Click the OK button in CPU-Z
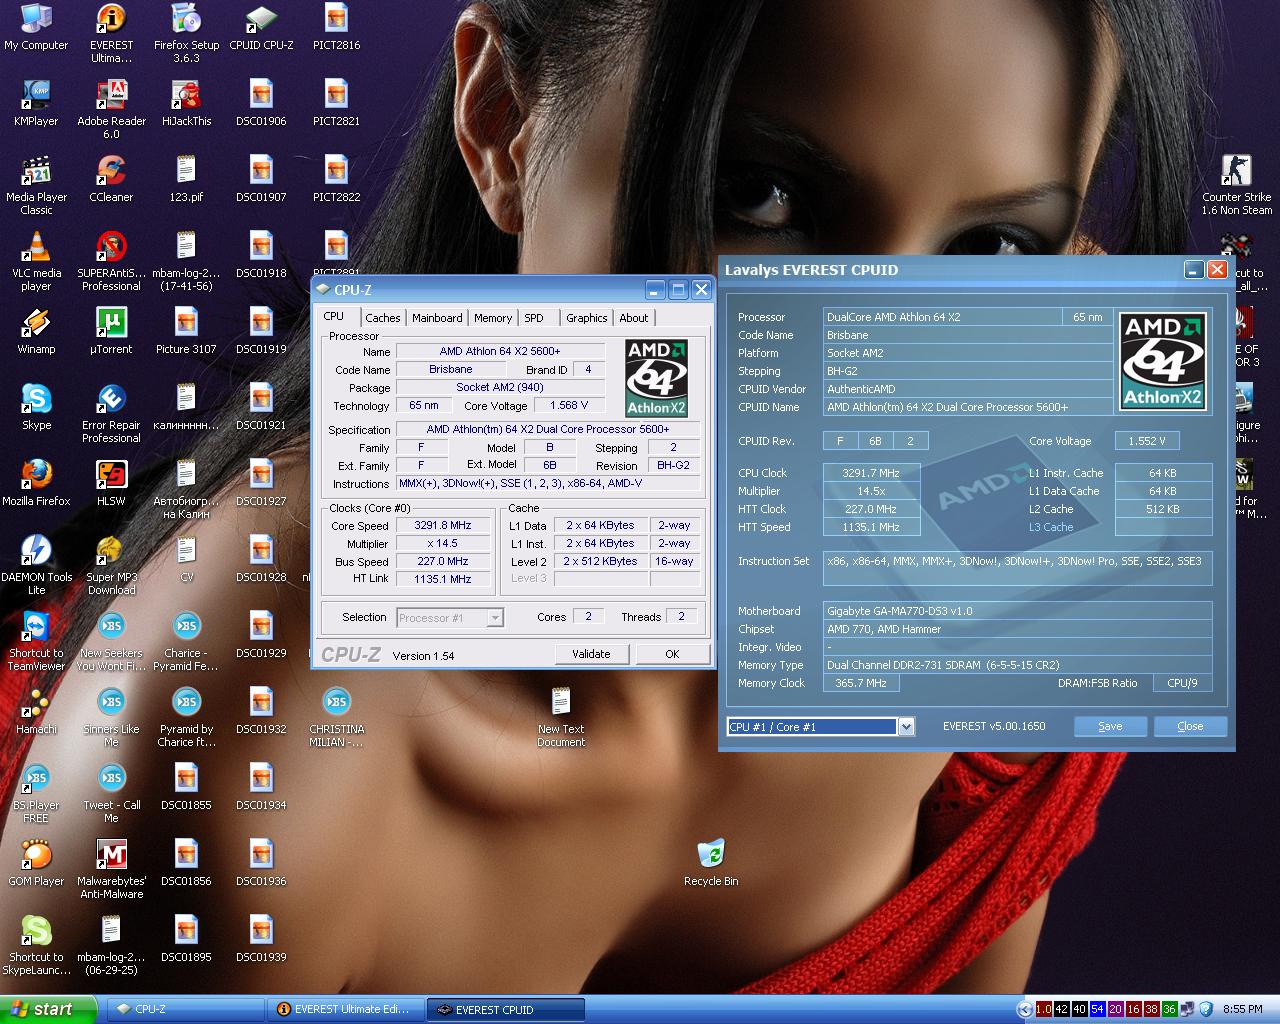1280x1024 pixels. [x=672, y=654]
